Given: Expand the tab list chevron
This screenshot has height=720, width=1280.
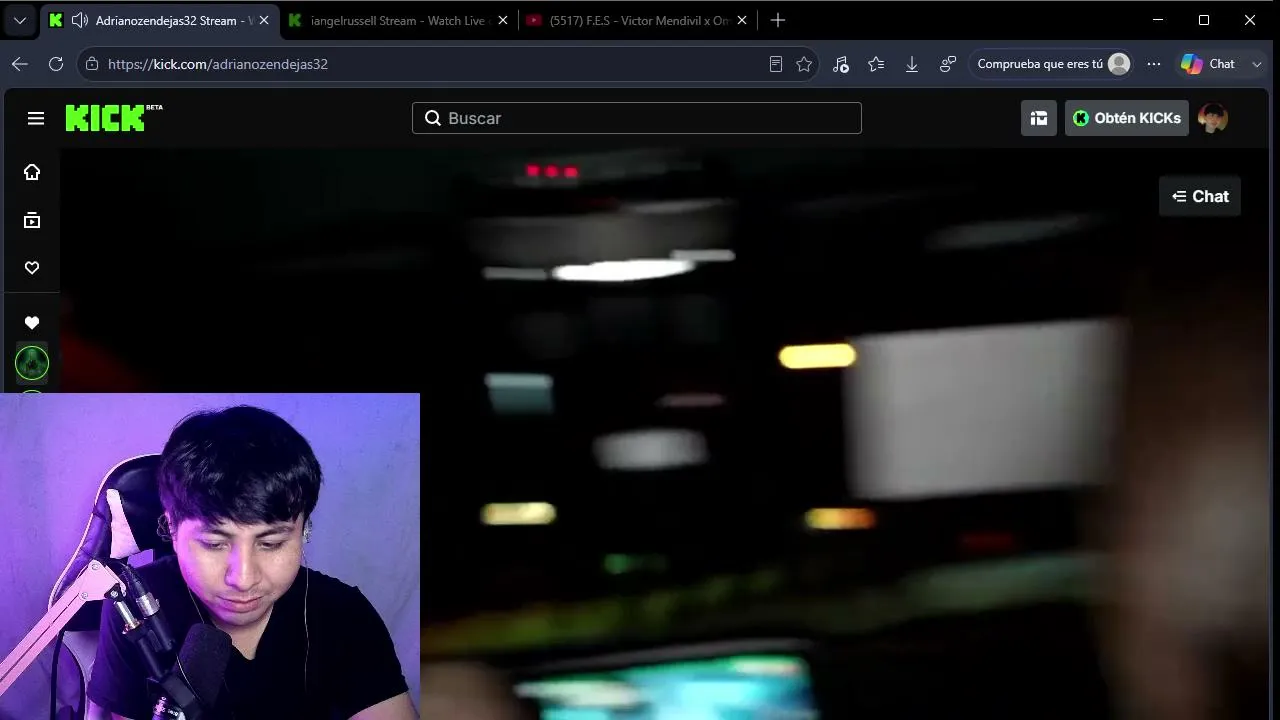Looking at the screenshot, I should pyautogui.click(x=20, y=20).
